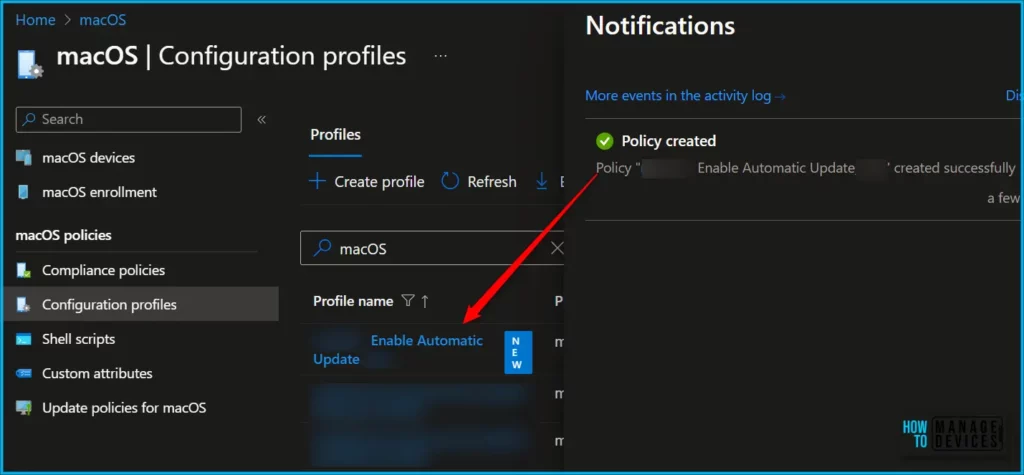1024x475 pixels.
Task: Collapse the sidebar with double chevron
Action: (x=261, y=120)
